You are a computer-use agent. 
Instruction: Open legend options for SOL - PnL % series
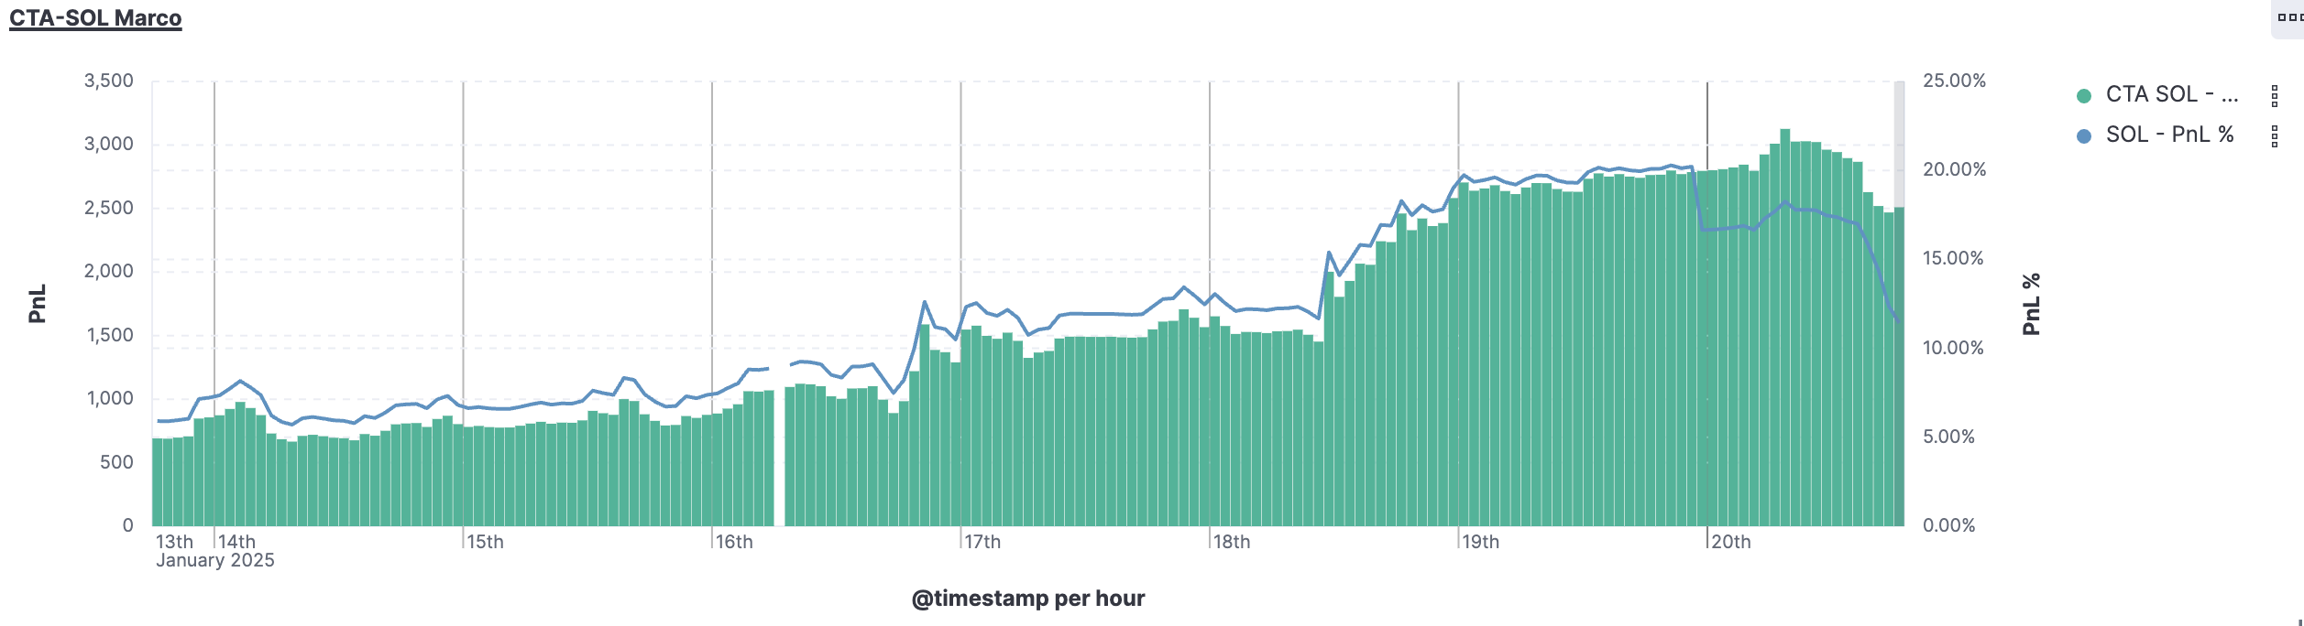(x=2274, y=136)
